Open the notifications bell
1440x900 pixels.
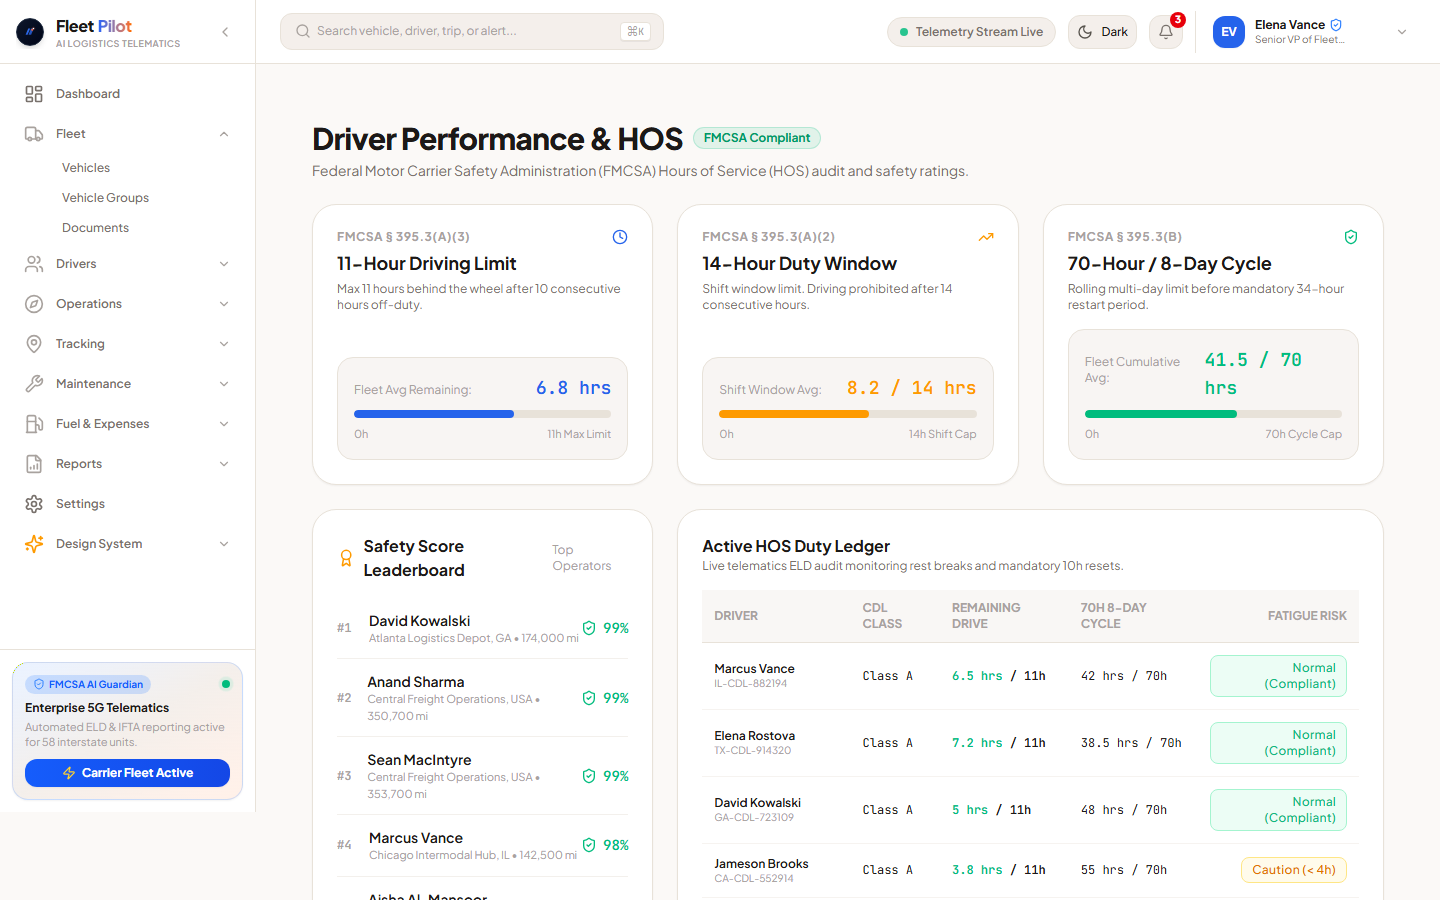[x=1166, y=32]
